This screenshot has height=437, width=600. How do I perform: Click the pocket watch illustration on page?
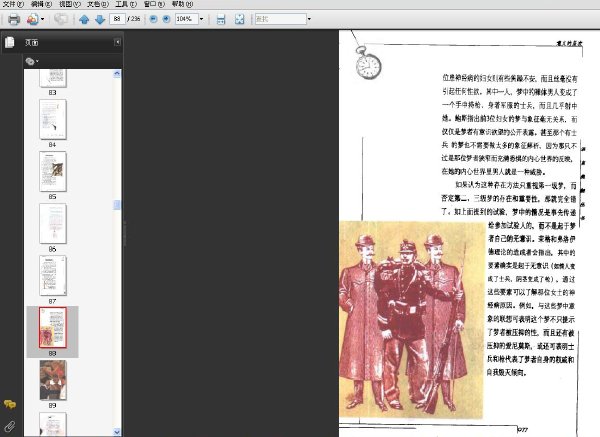(x=368, y=63)
